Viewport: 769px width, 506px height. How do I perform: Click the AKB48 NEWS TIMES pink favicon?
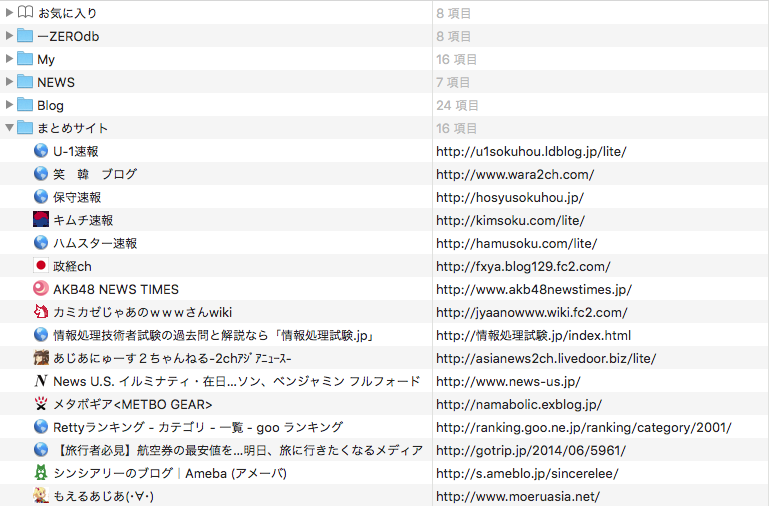[41, 288]
